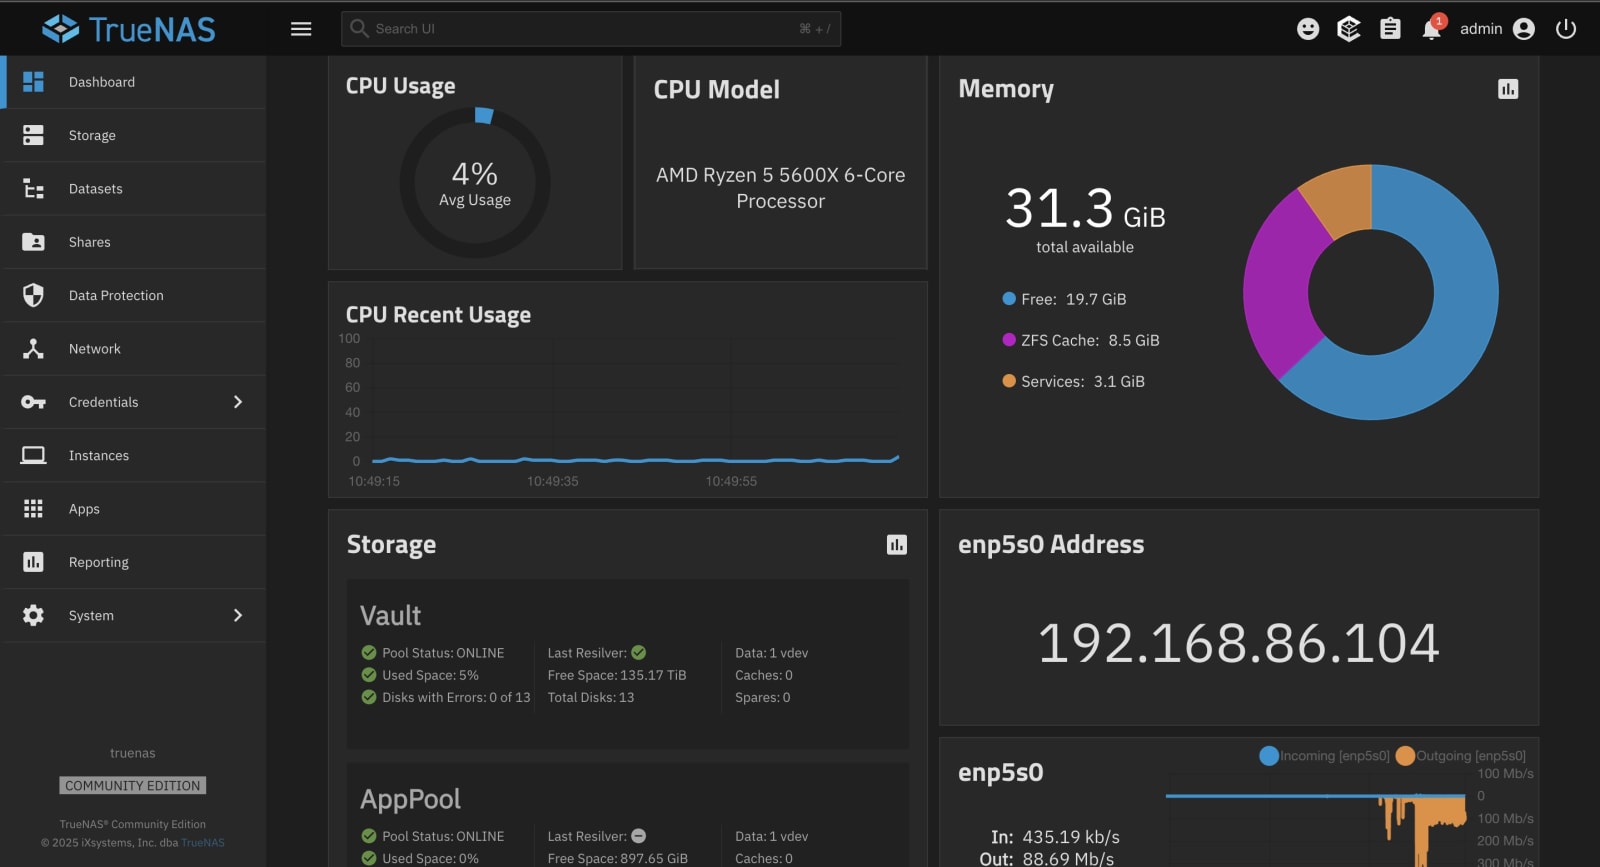Screen dimensions: 1600x867
Task: Toggle the sidebar hamburger menu
Action: [x=301, y=29]
